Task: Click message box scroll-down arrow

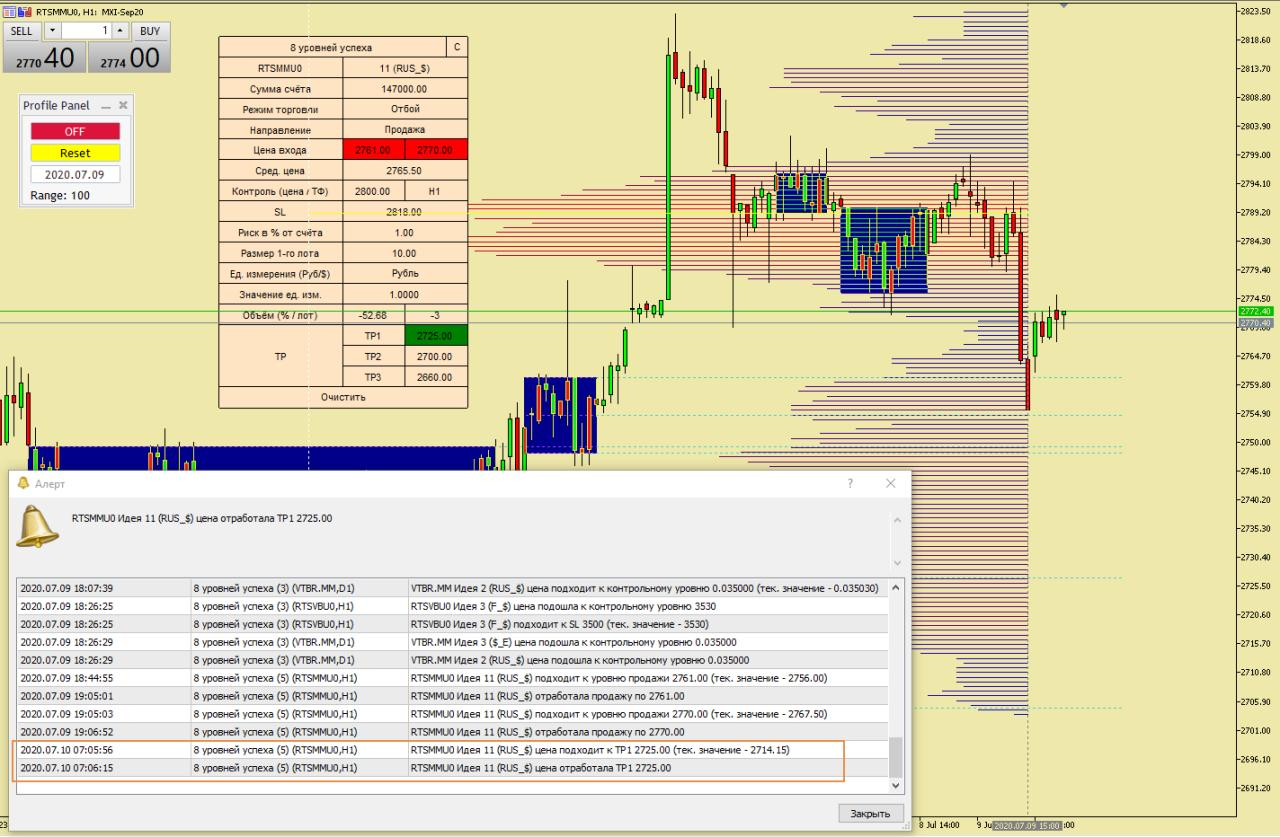Action: [896, 562]
